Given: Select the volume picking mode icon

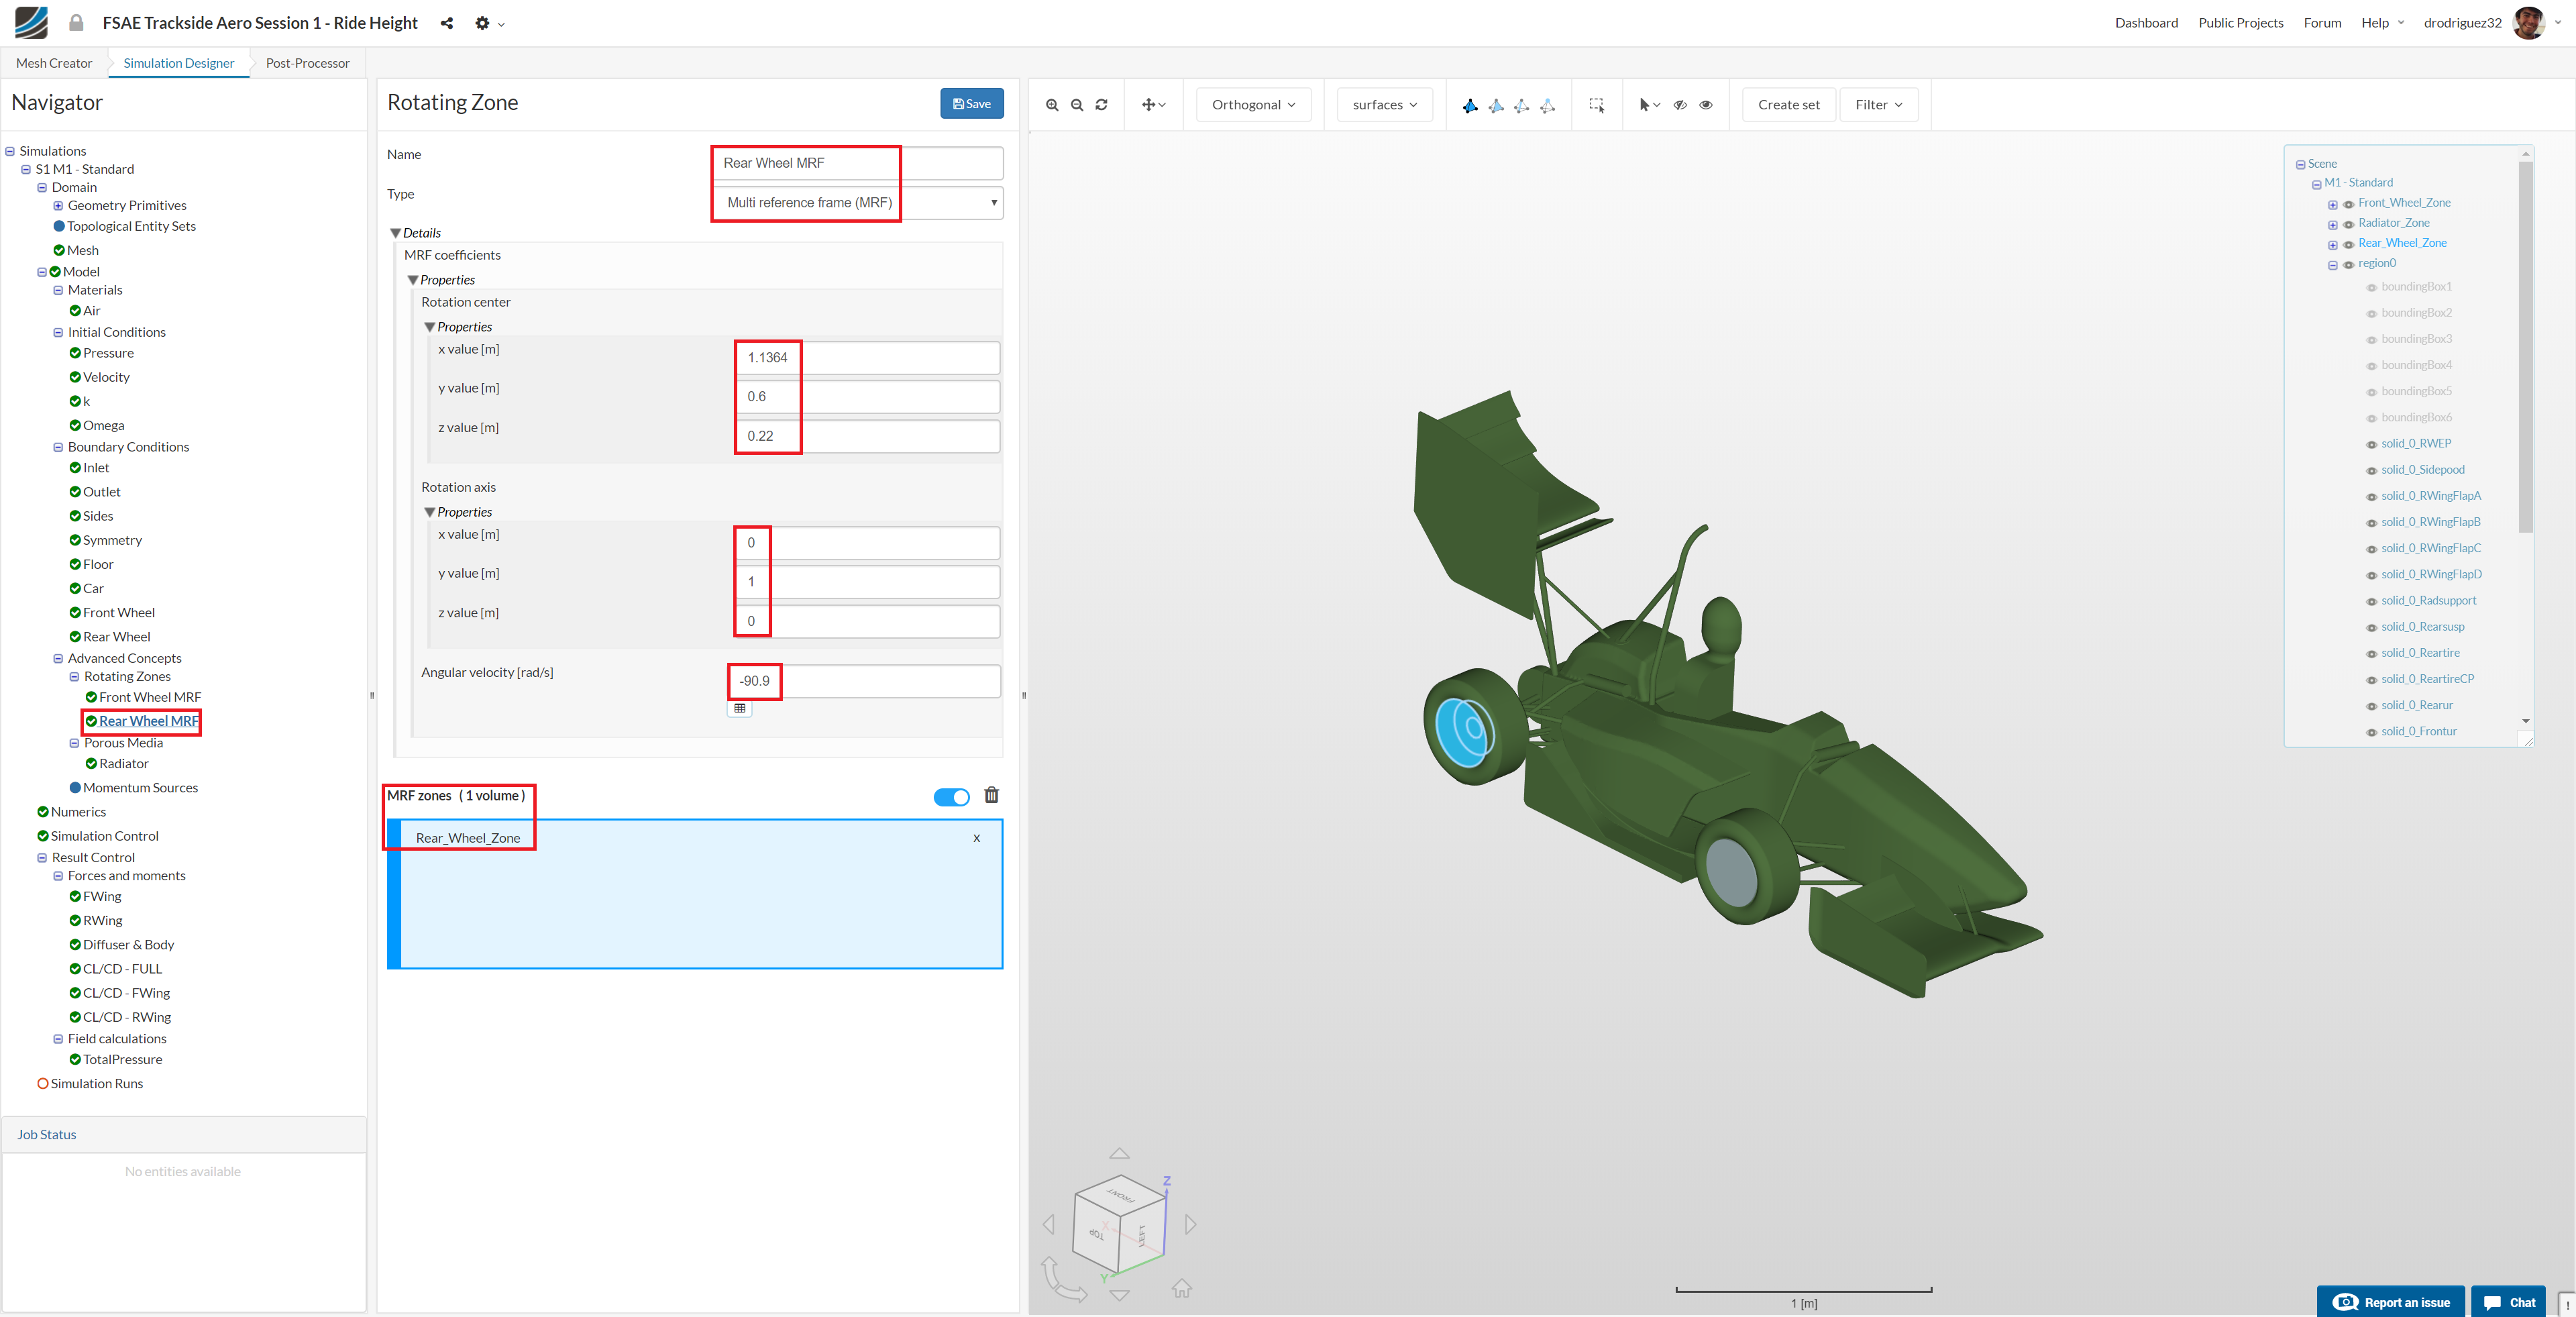Looking at the screenshot, I should [x=1469, y=105].
